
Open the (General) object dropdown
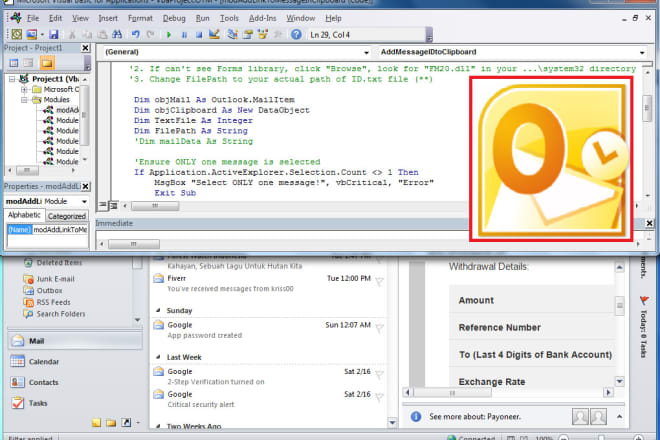[366, 52]
